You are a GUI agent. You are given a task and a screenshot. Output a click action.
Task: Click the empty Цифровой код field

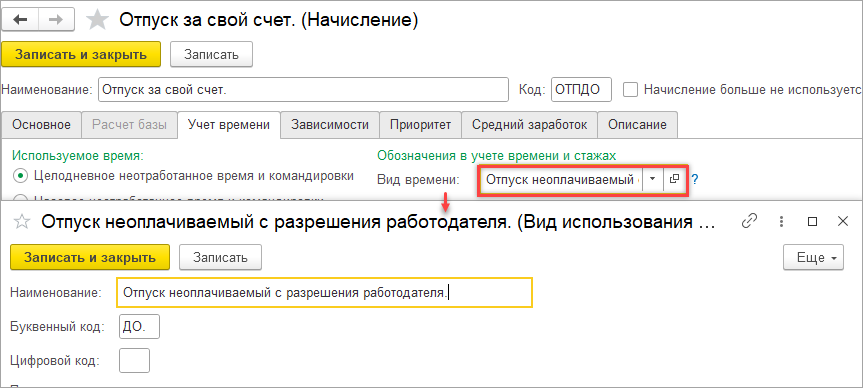[x=134, y=360]
